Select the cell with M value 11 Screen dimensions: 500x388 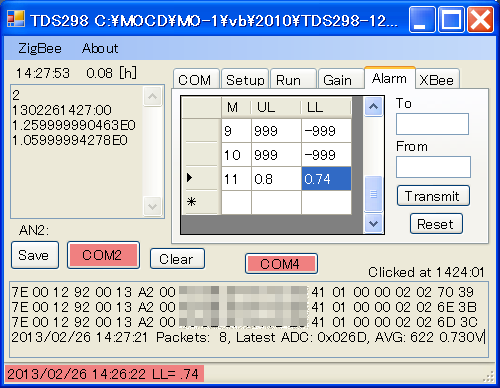236,179
